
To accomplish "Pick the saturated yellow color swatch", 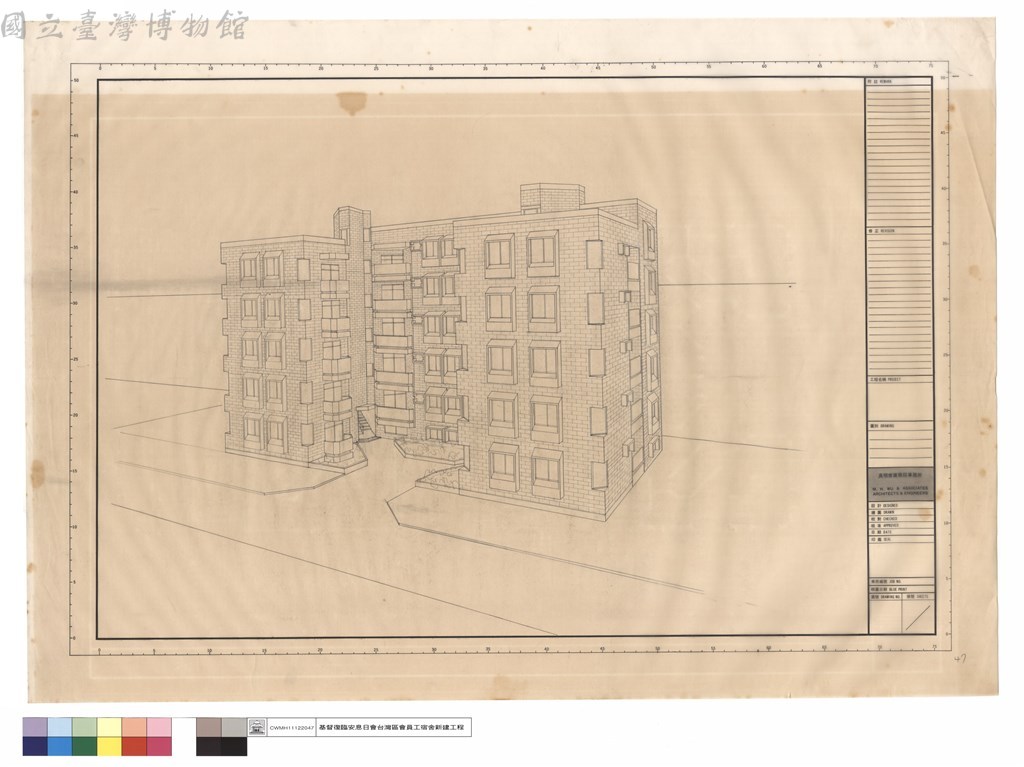I will 109,747.
